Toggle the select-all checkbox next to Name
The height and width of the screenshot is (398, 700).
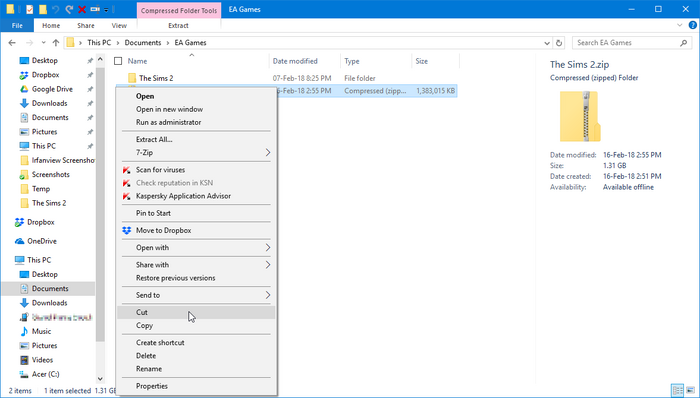click(x=118, y=61)
